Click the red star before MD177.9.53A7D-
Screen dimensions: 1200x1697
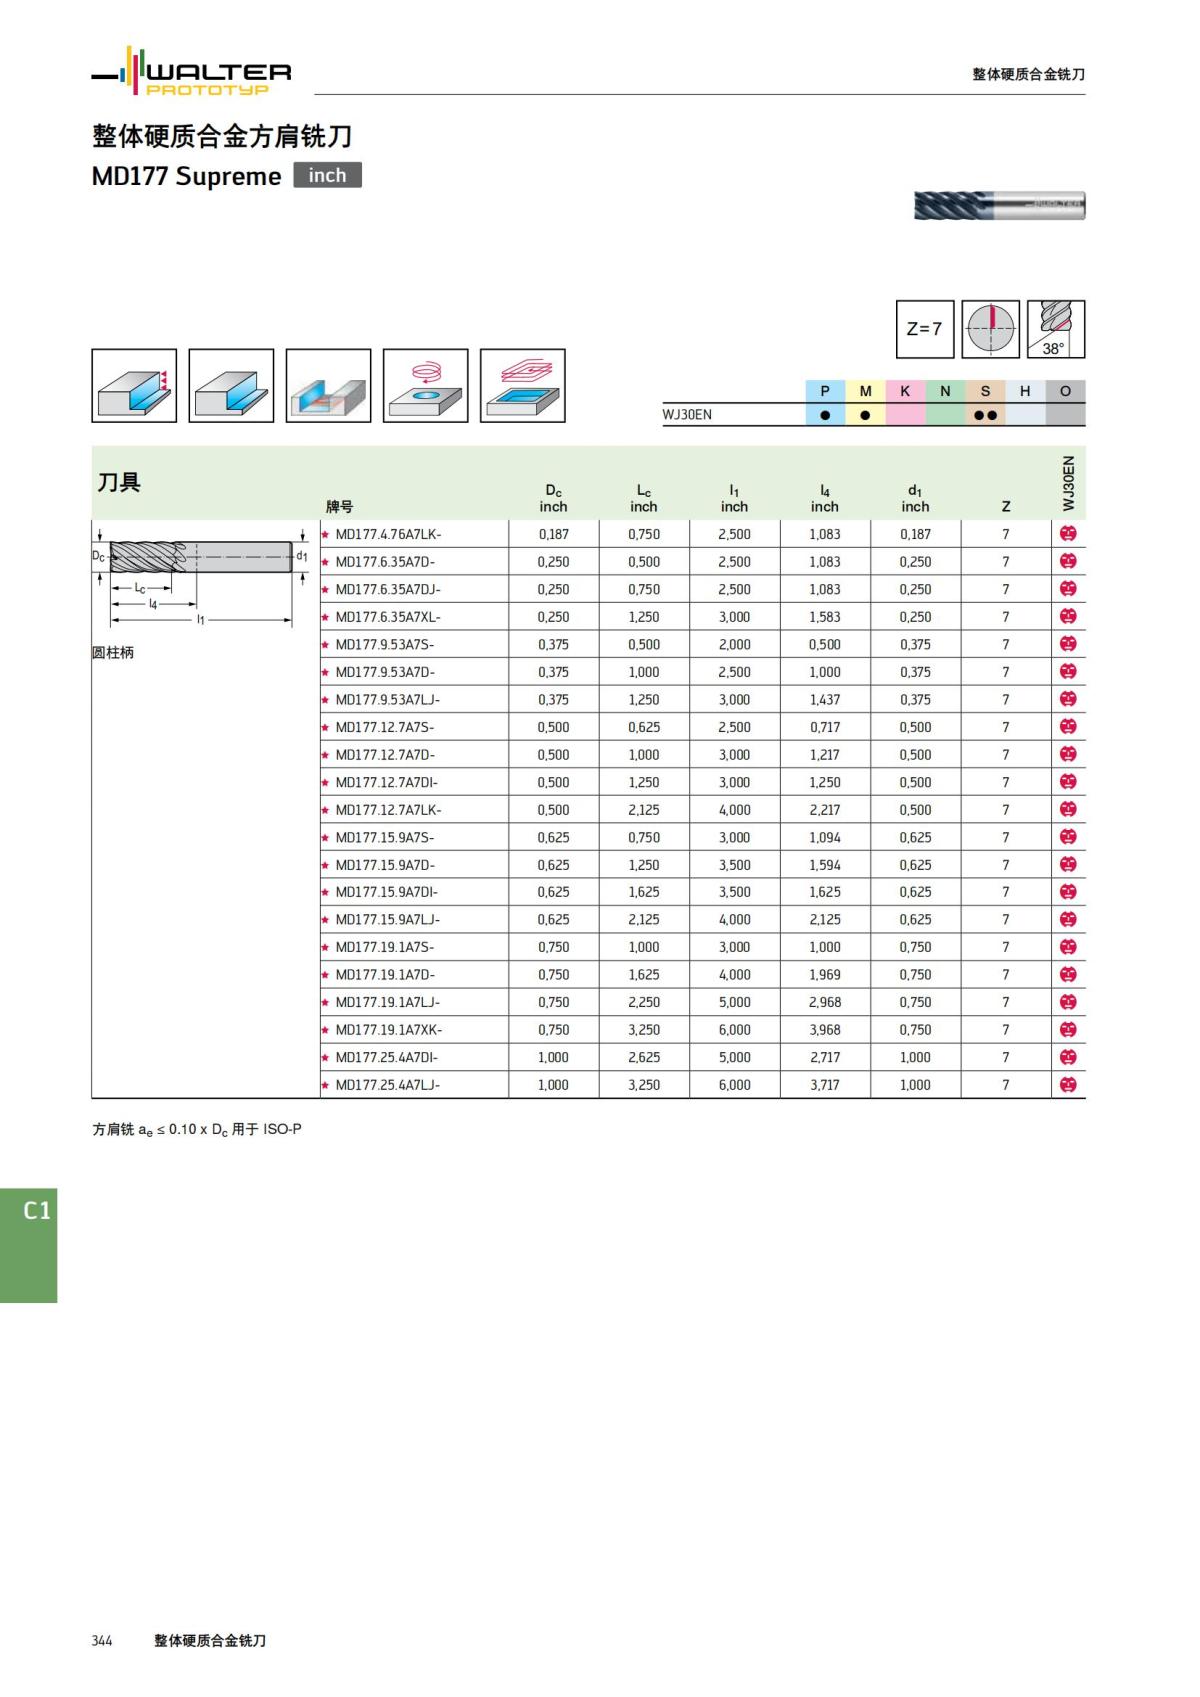(325, 672)
